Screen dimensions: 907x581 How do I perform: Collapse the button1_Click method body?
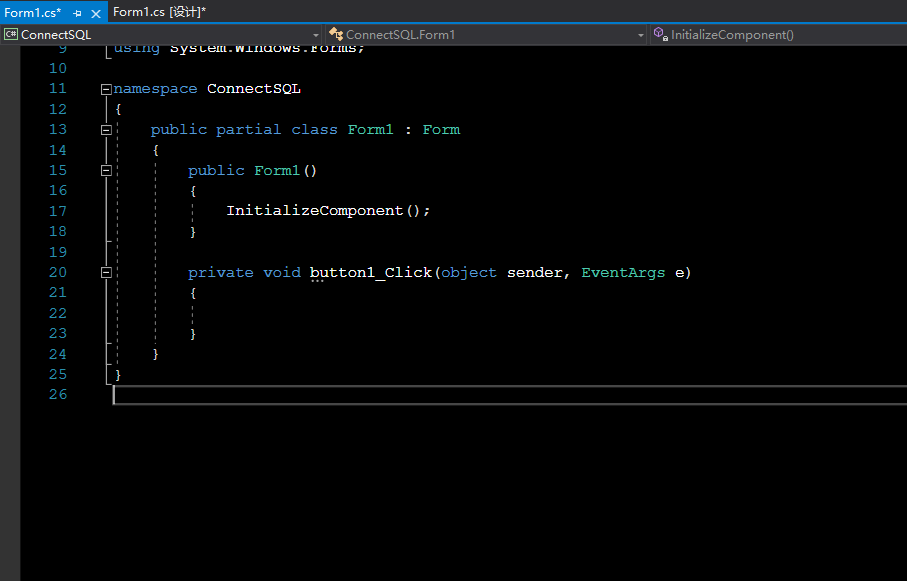pos(106,272)
